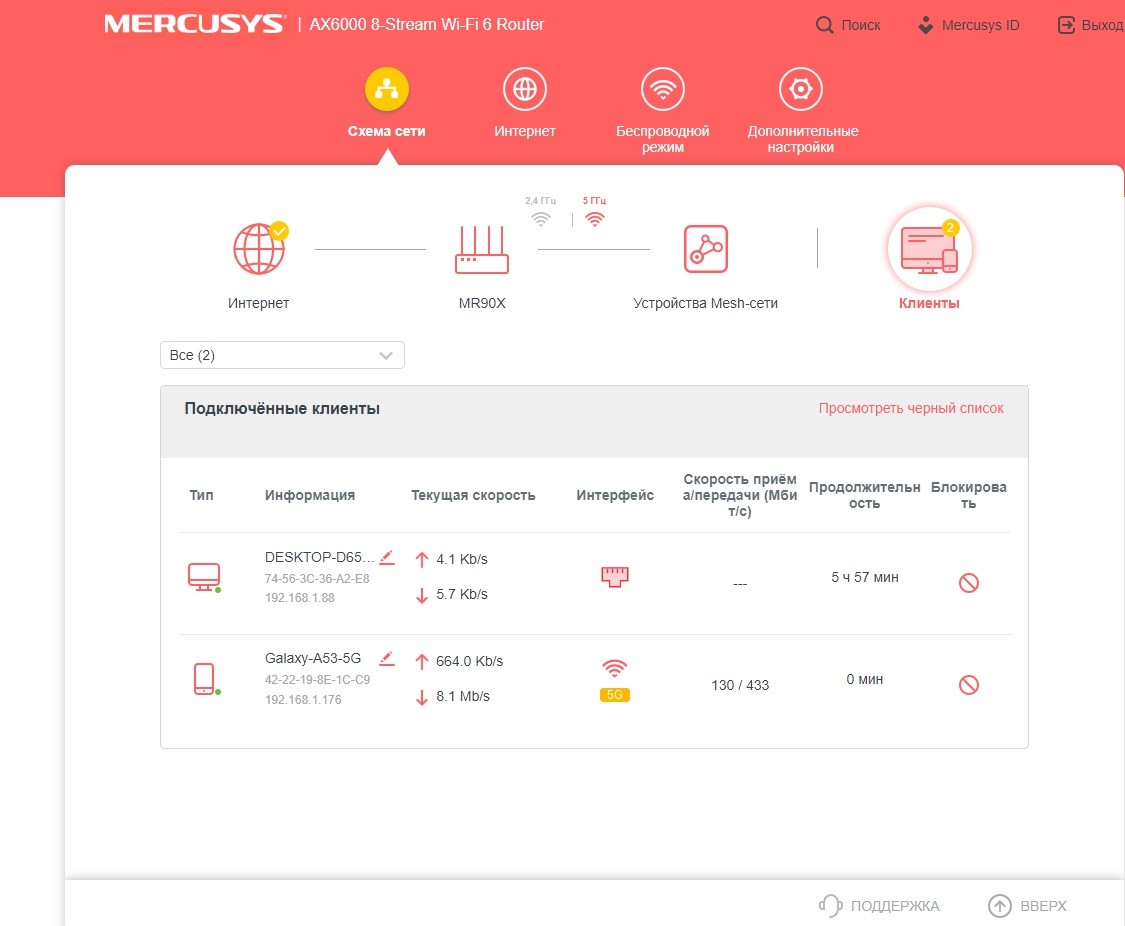Edit the DESKTOP-D65 device name pencil
1125x926 pixels.
coord(387,557)
